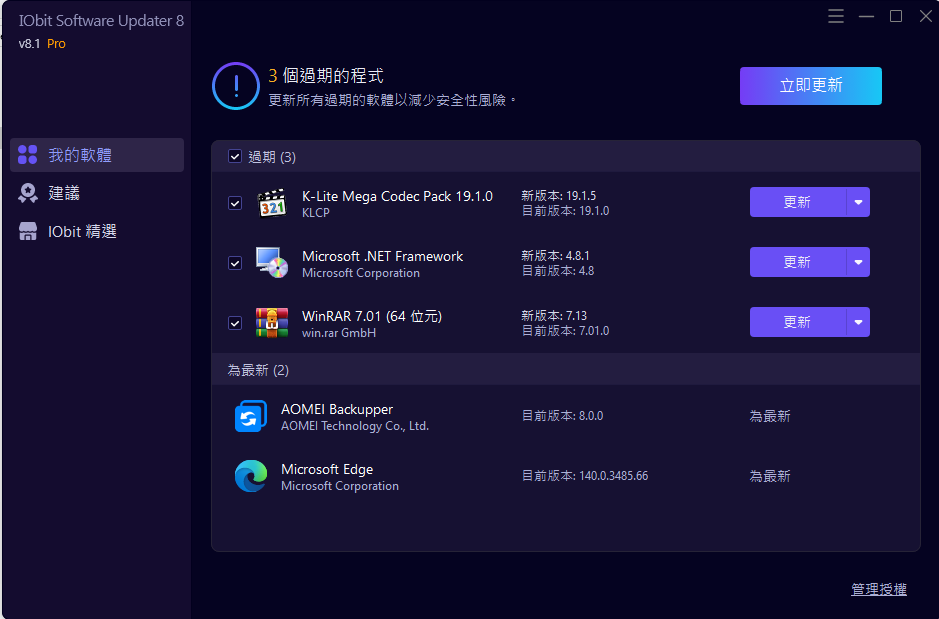Screen dimensions: 939x619
Task: Click the AOMEI Backupper icon
Action: (251, 416)
